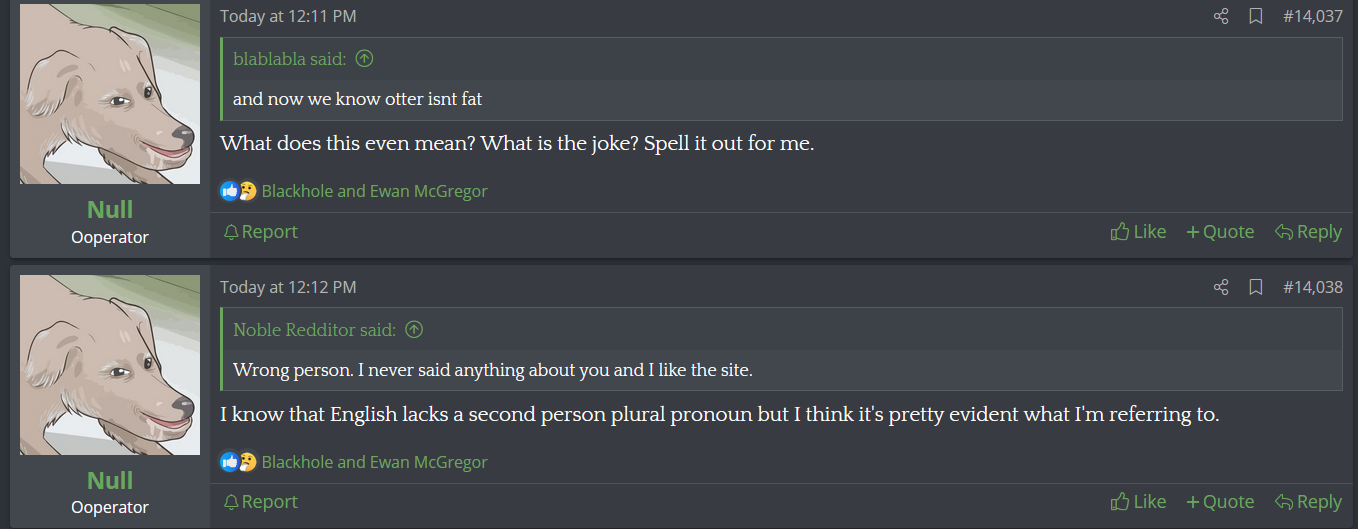Like the post asking about the joke
The width and height of the screenshot is (1358, 529).
tap(1138, 232)
